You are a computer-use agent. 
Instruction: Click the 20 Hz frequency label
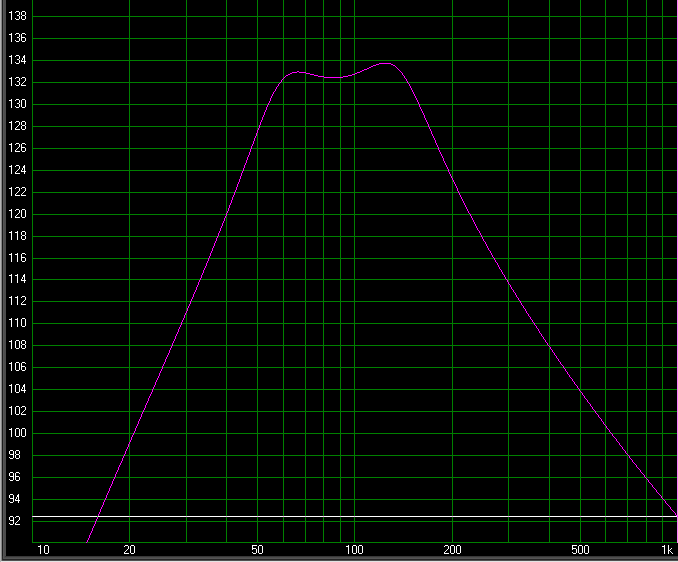point(129,550)
